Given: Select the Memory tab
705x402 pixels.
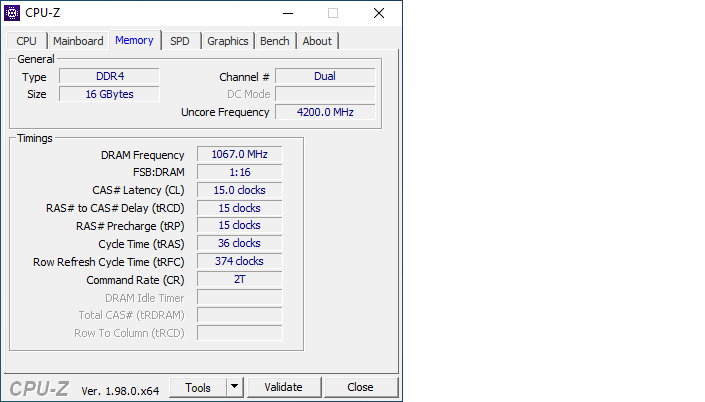Looking at the screenshot, I should (x=134, y=40).
